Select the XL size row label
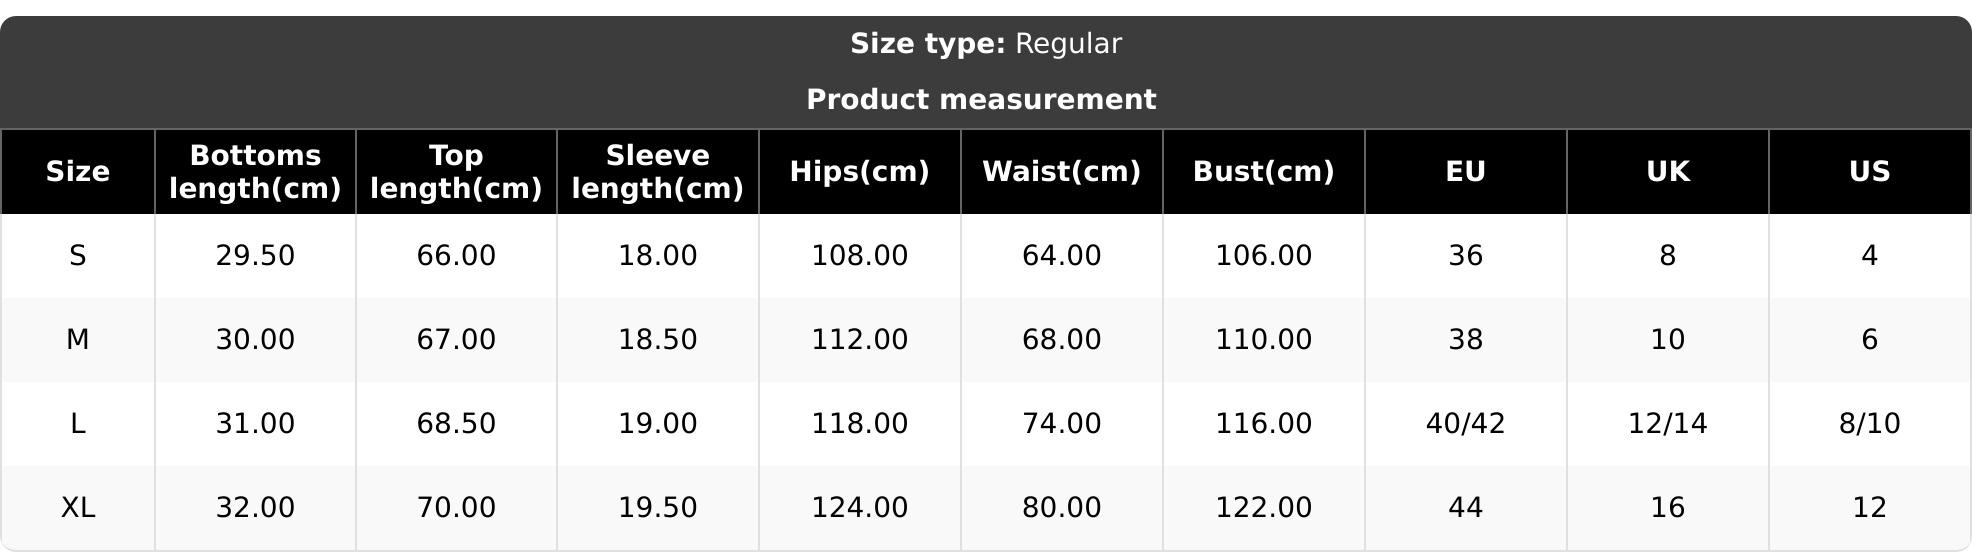 tap(78, 508)
